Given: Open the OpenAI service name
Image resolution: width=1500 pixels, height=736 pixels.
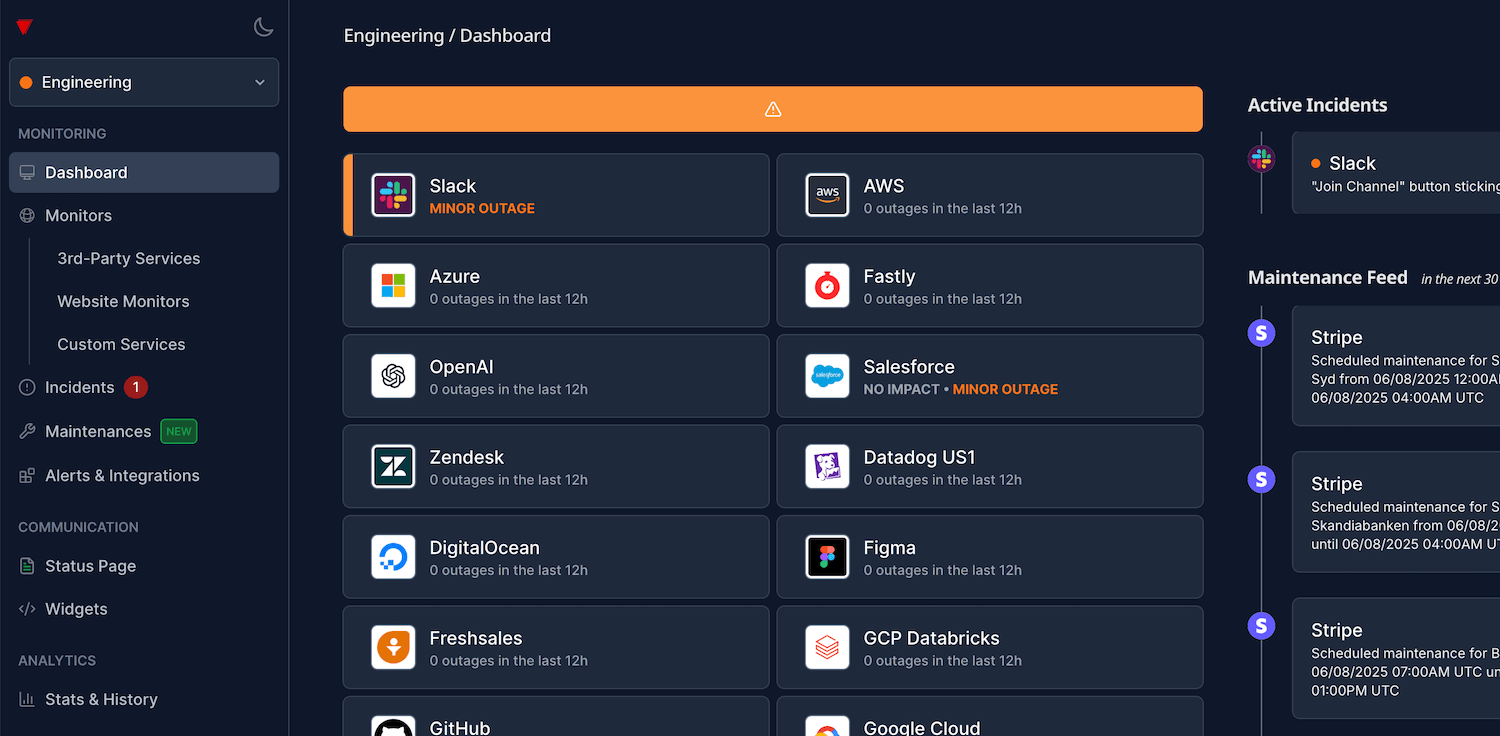Looking at the screenshot, I should (x=462, y=367).
